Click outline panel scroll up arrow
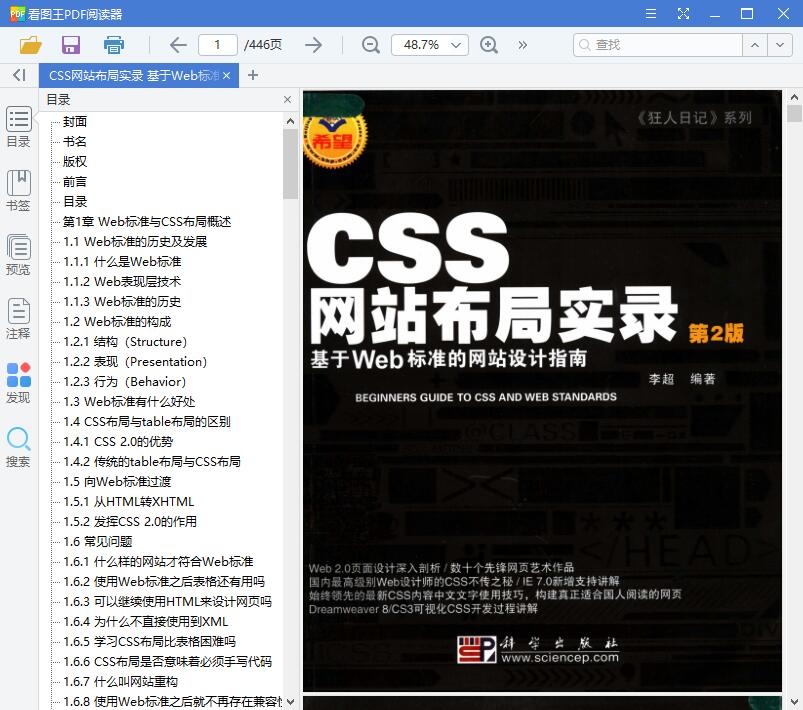This screenshot has height=710, width=803. 290,121
